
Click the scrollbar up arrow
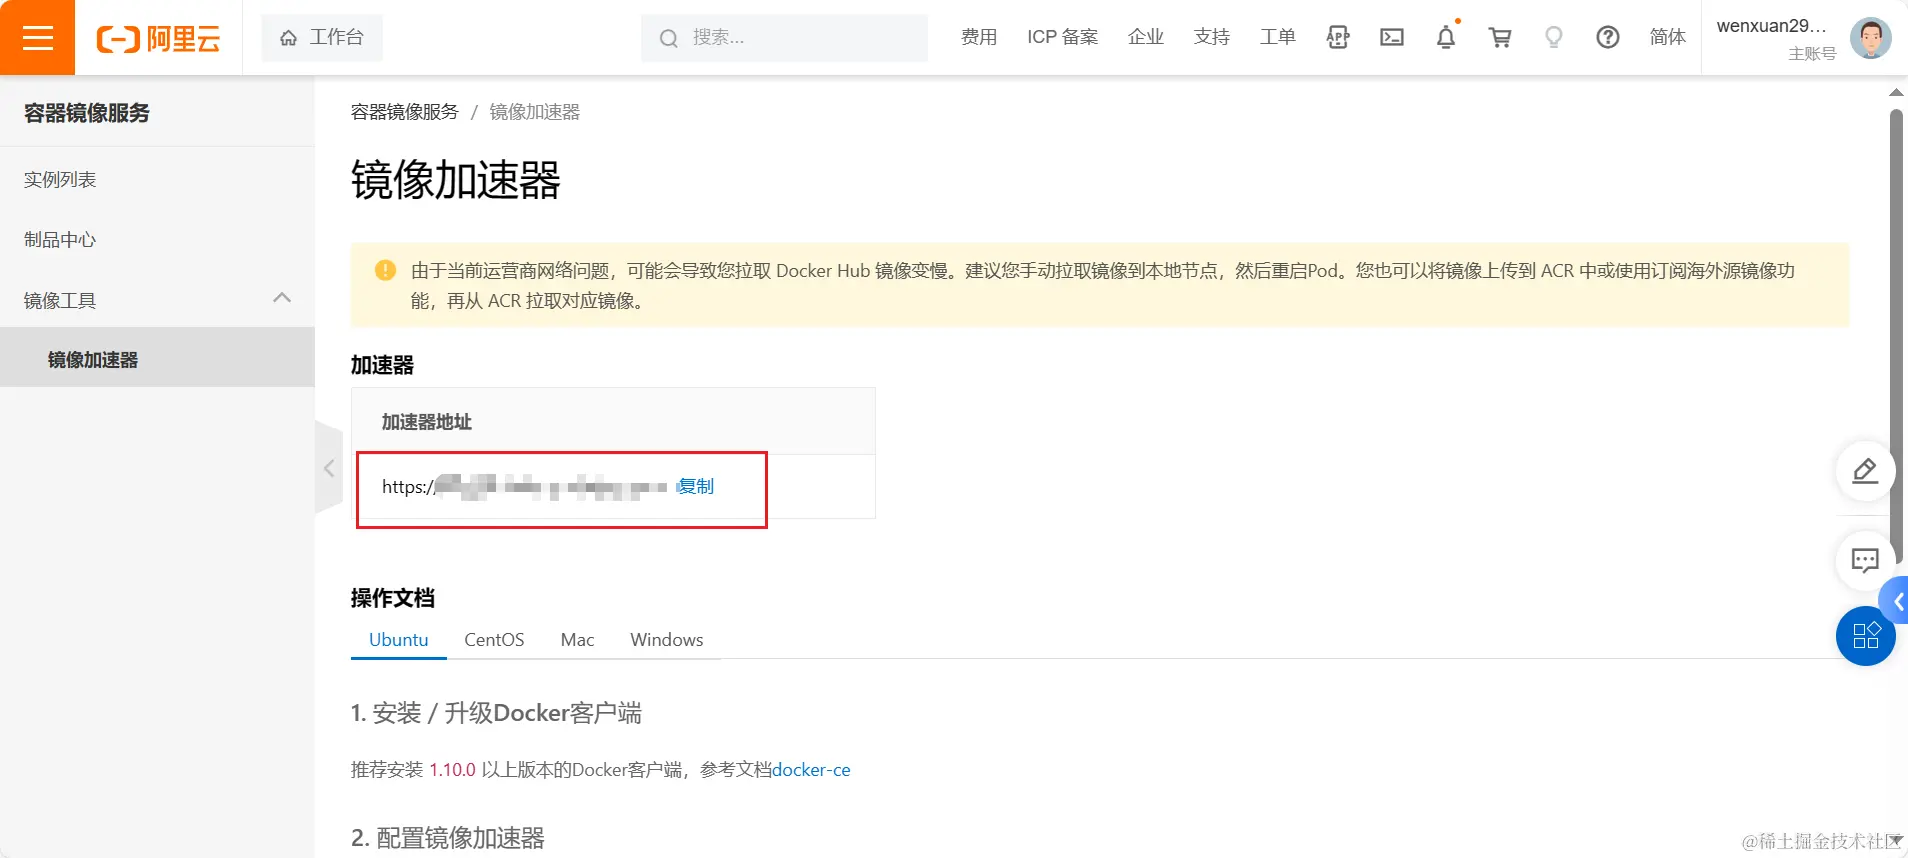click(x=1896, y=93)
